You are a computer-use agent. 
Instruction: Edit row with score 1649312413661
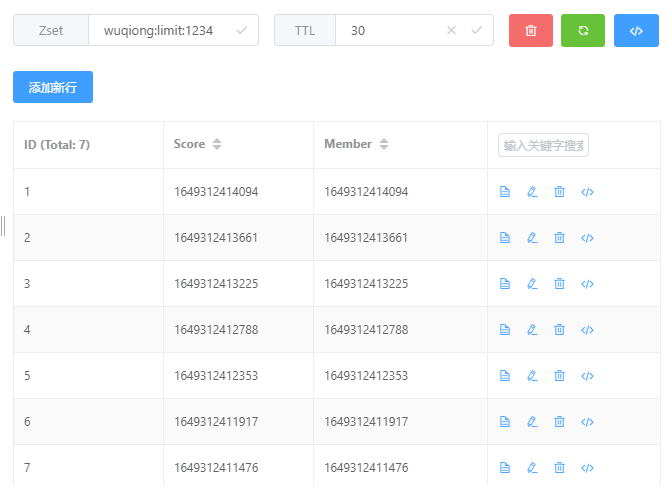tap(532, 238)
